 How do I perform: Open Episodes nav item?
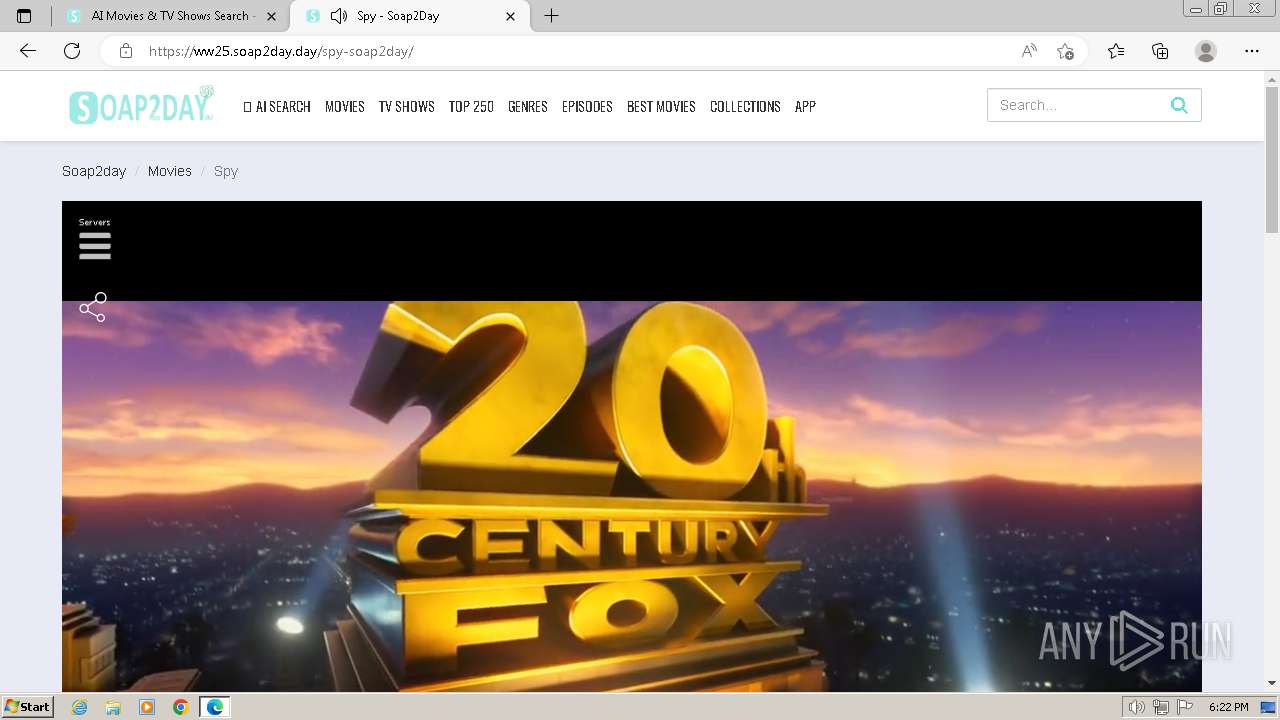click(x=587, y=106)
